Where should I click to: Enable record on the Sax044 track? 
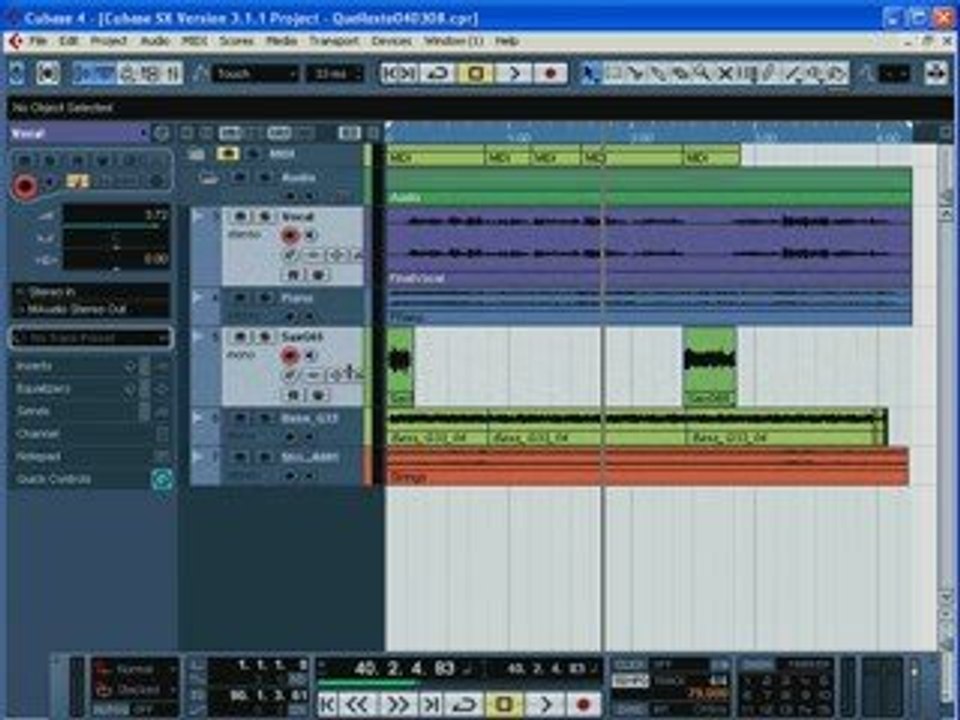pyautogui.click(x=289, y=356)
